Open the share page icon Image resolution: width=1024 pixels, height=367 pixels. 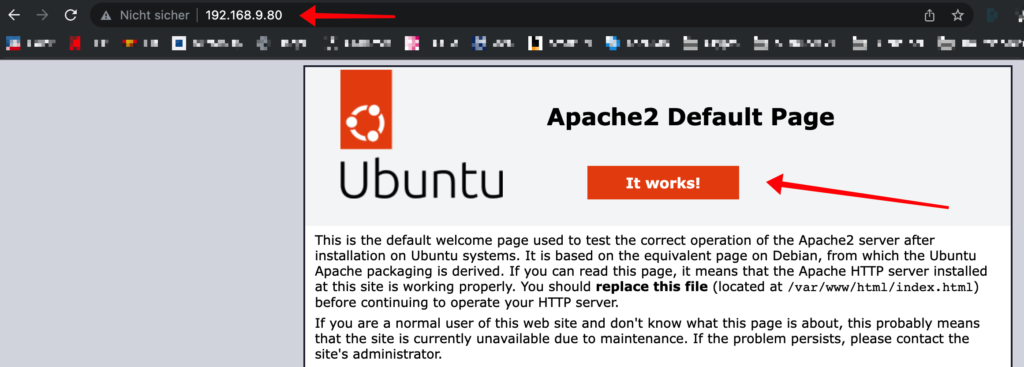929,15
